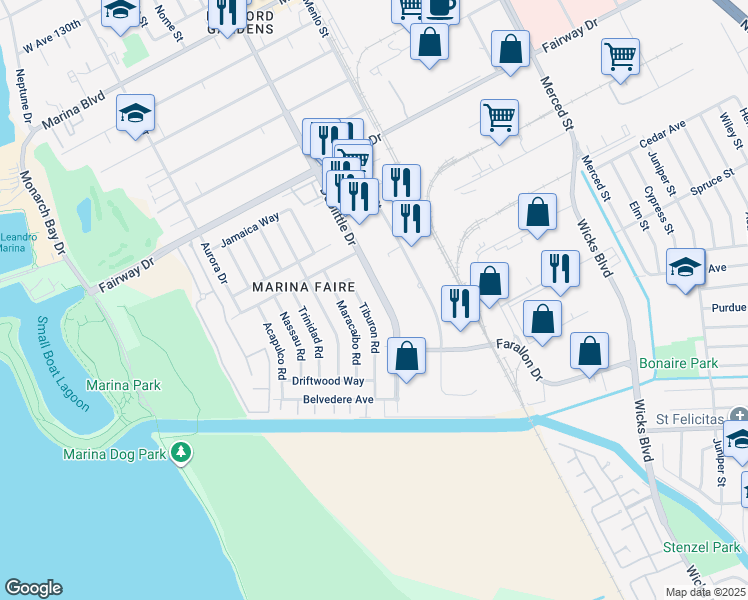The image size is (748, 600).
Task: Click the school marker beside Marina Blvd
Action: (135, 114)
